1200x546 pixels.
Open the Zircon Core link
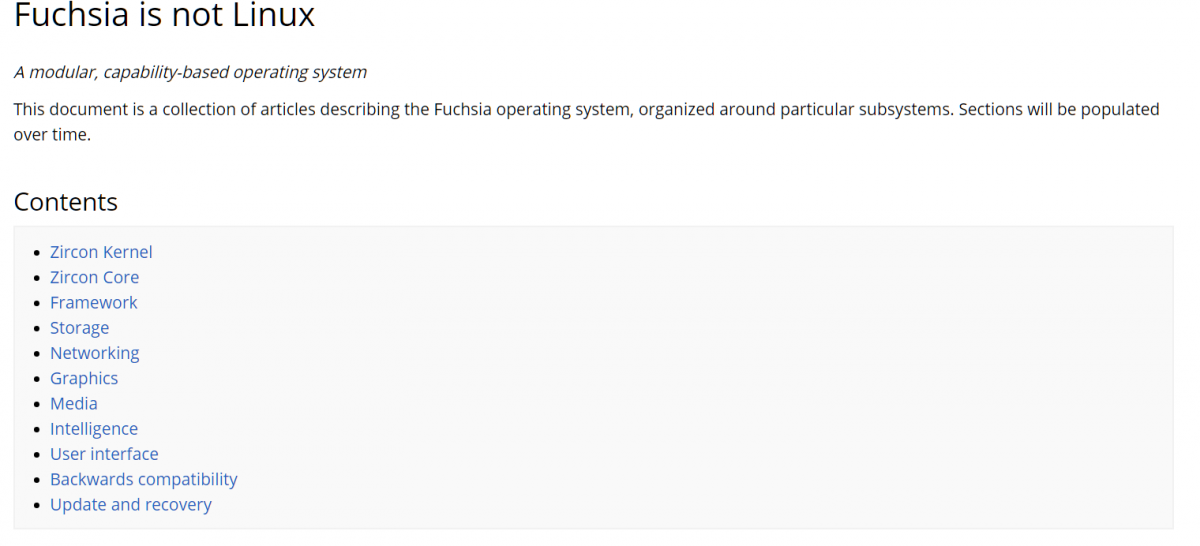point(94,277)
